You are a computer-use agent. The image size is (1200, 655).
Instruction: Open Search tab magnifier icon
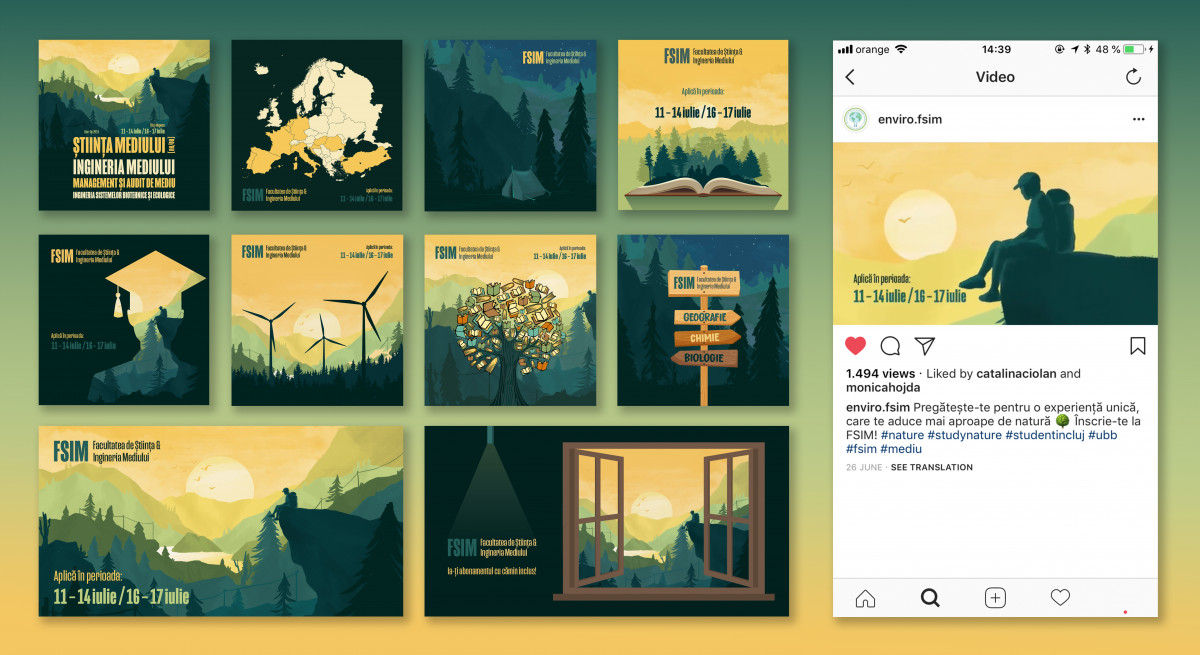[x=930, y=598]
